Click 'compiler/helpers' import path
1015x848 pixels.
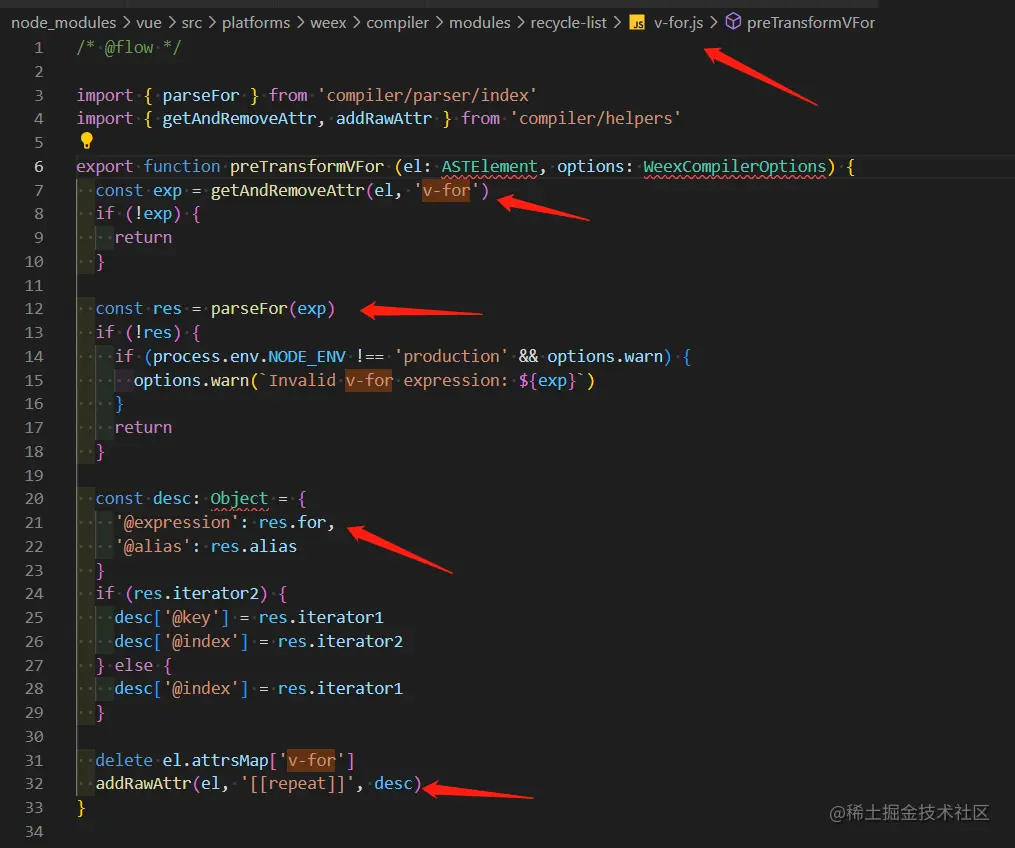596,118
